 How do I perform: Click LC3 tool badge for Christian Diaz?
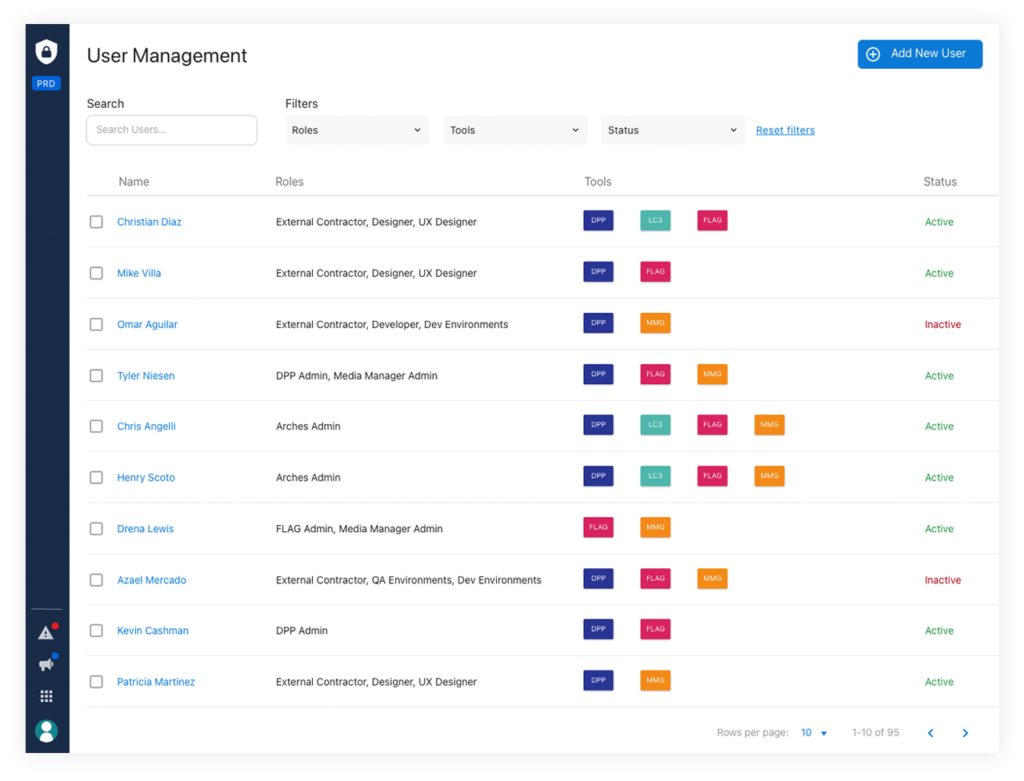point(655,221)
